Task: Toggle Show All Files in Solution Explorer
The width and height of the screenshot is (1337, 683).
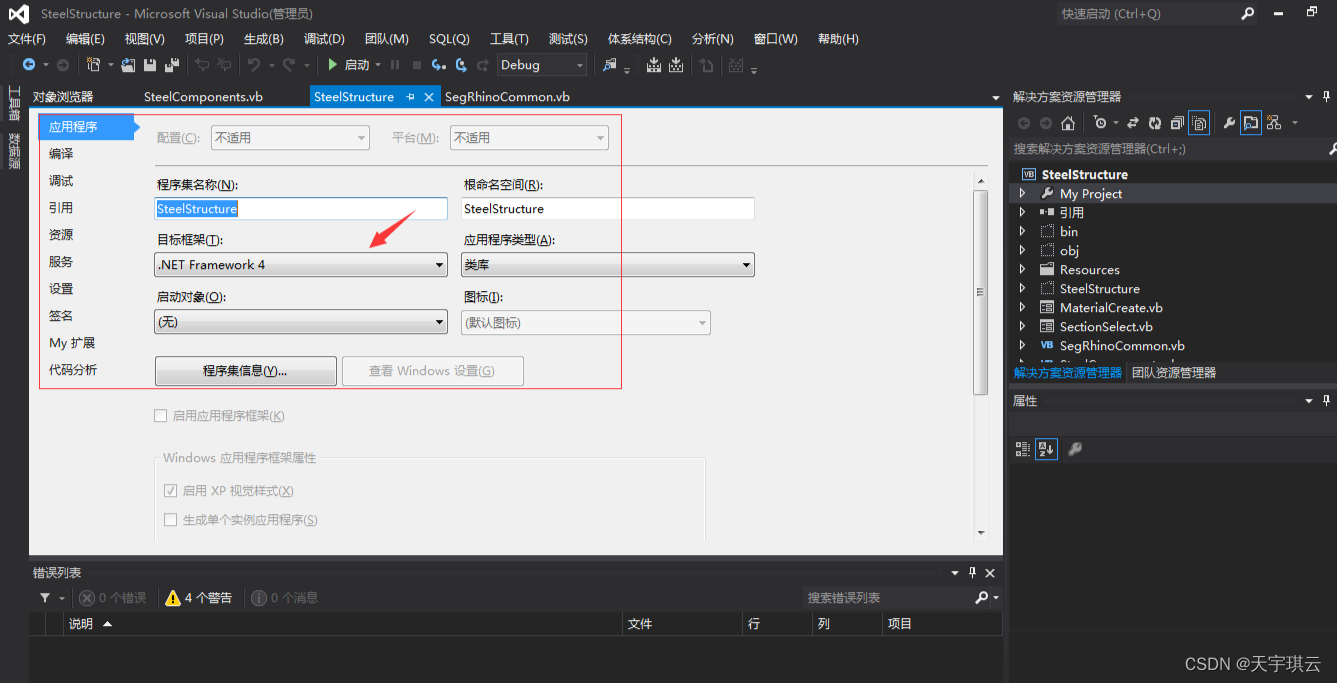Action: click(1200, 123)
